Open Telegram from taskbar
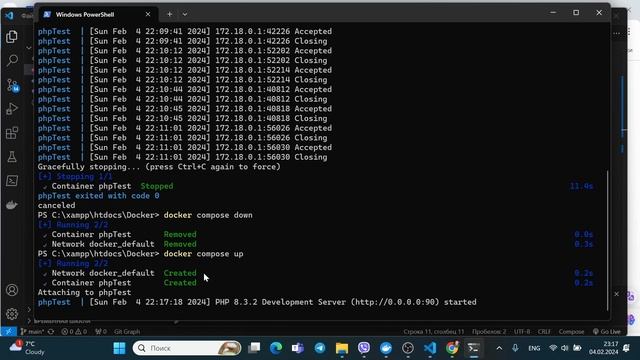The width and height of the screenshot is (640, 360). 320,348
